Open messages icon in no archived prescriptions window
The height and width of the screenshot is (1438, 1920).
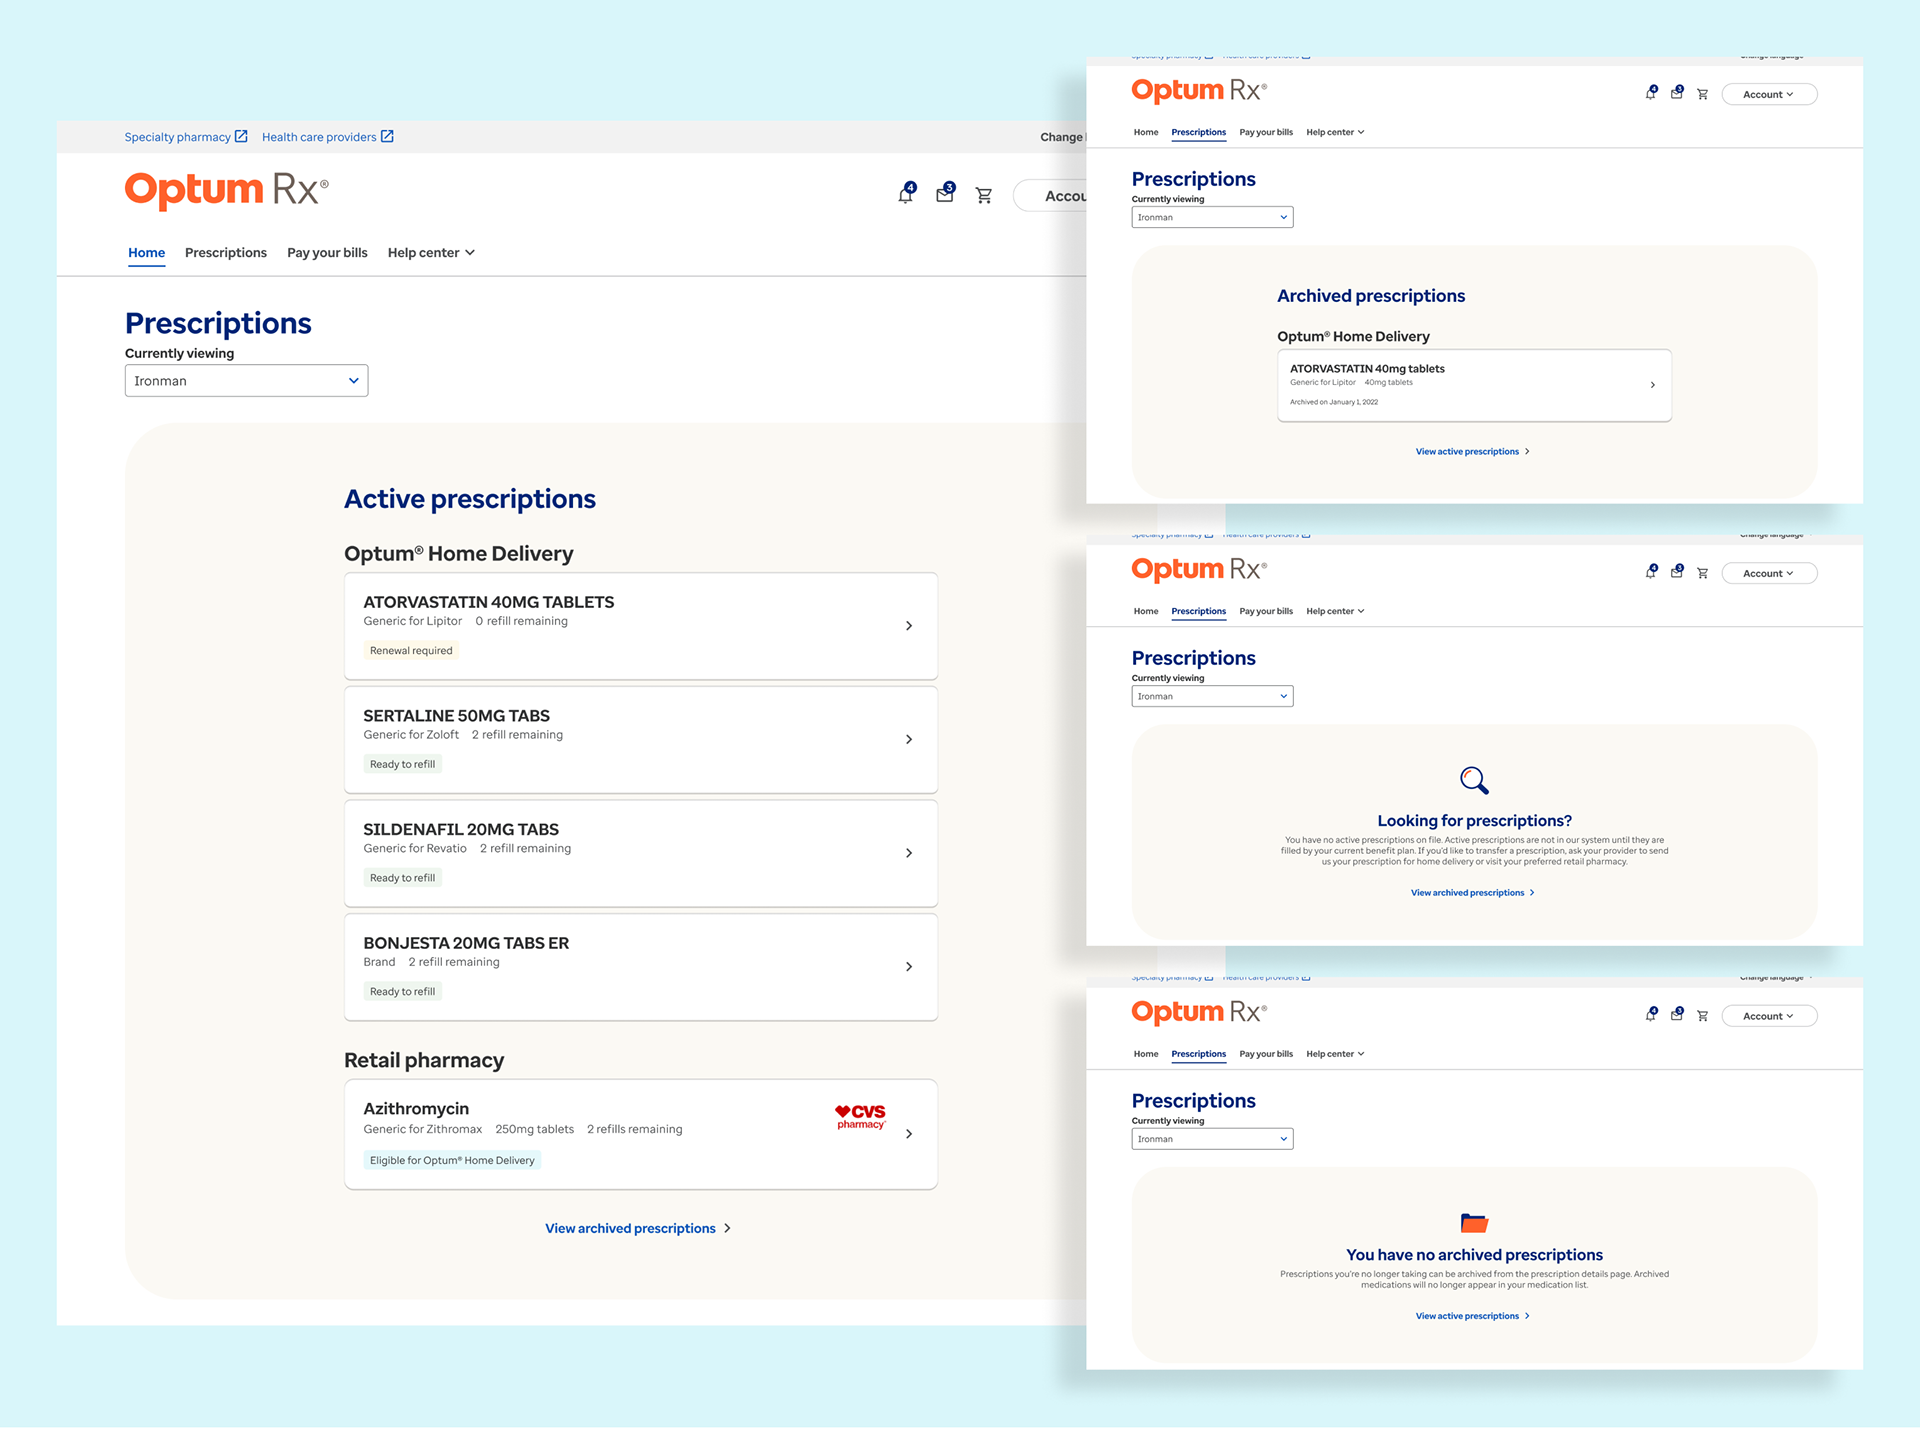1677,1015
